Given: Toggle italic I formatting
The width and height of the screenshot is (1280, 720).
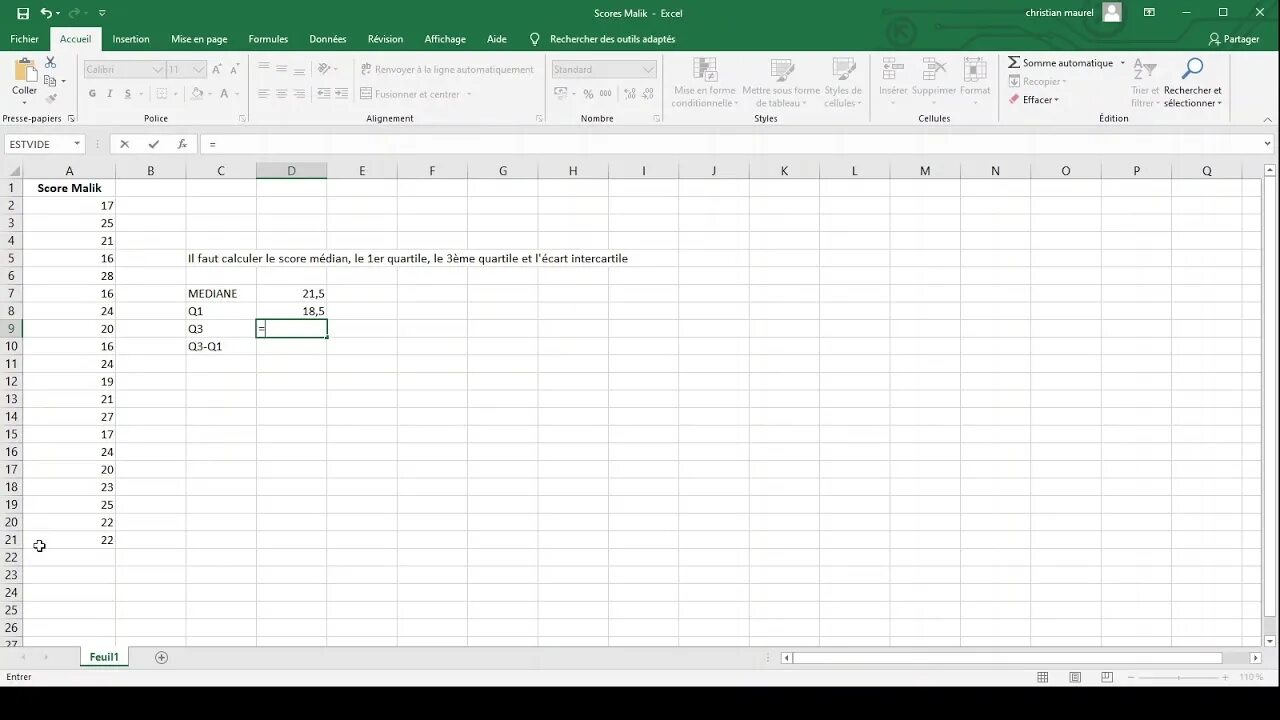Looking at the screenshot, I should (110, 94).
